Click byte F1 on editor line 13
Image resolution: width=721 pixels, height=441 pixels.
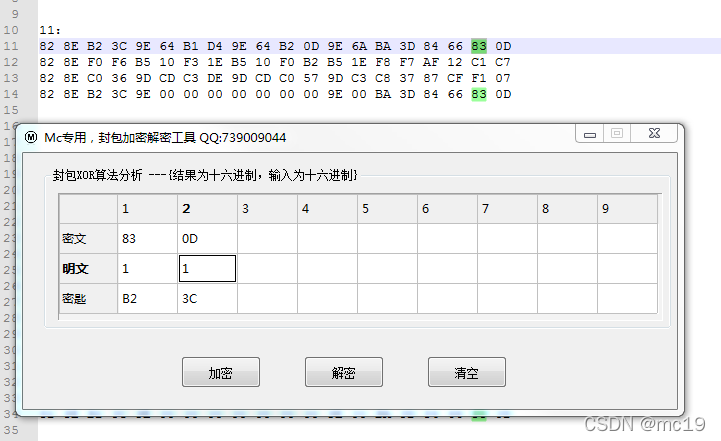(479, 78)
